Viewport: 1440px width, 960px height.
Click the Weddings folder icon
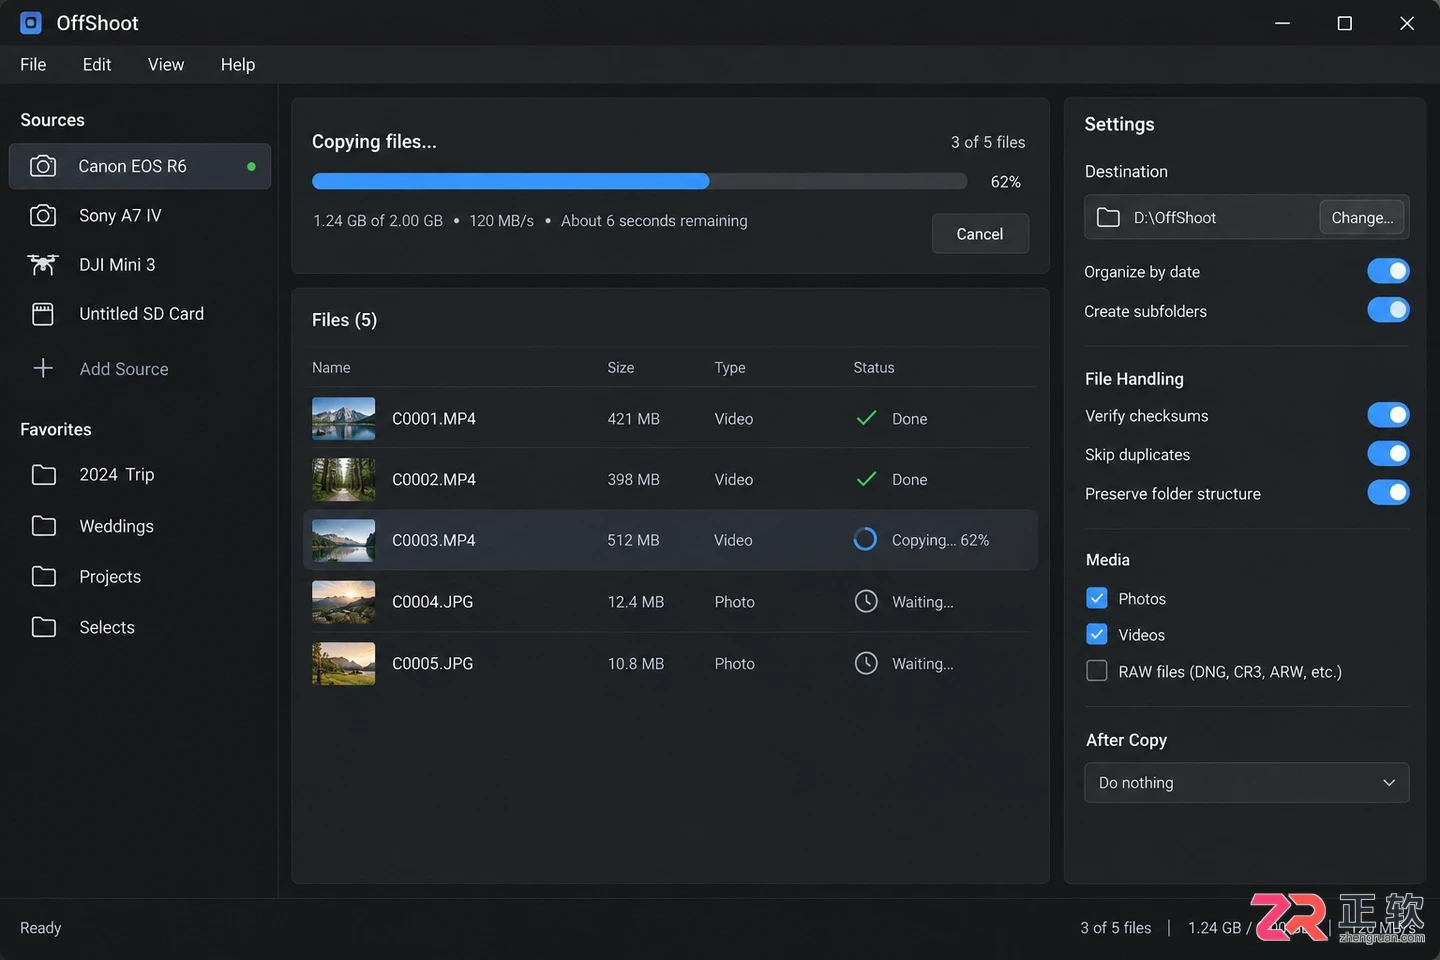click(44, 526)
